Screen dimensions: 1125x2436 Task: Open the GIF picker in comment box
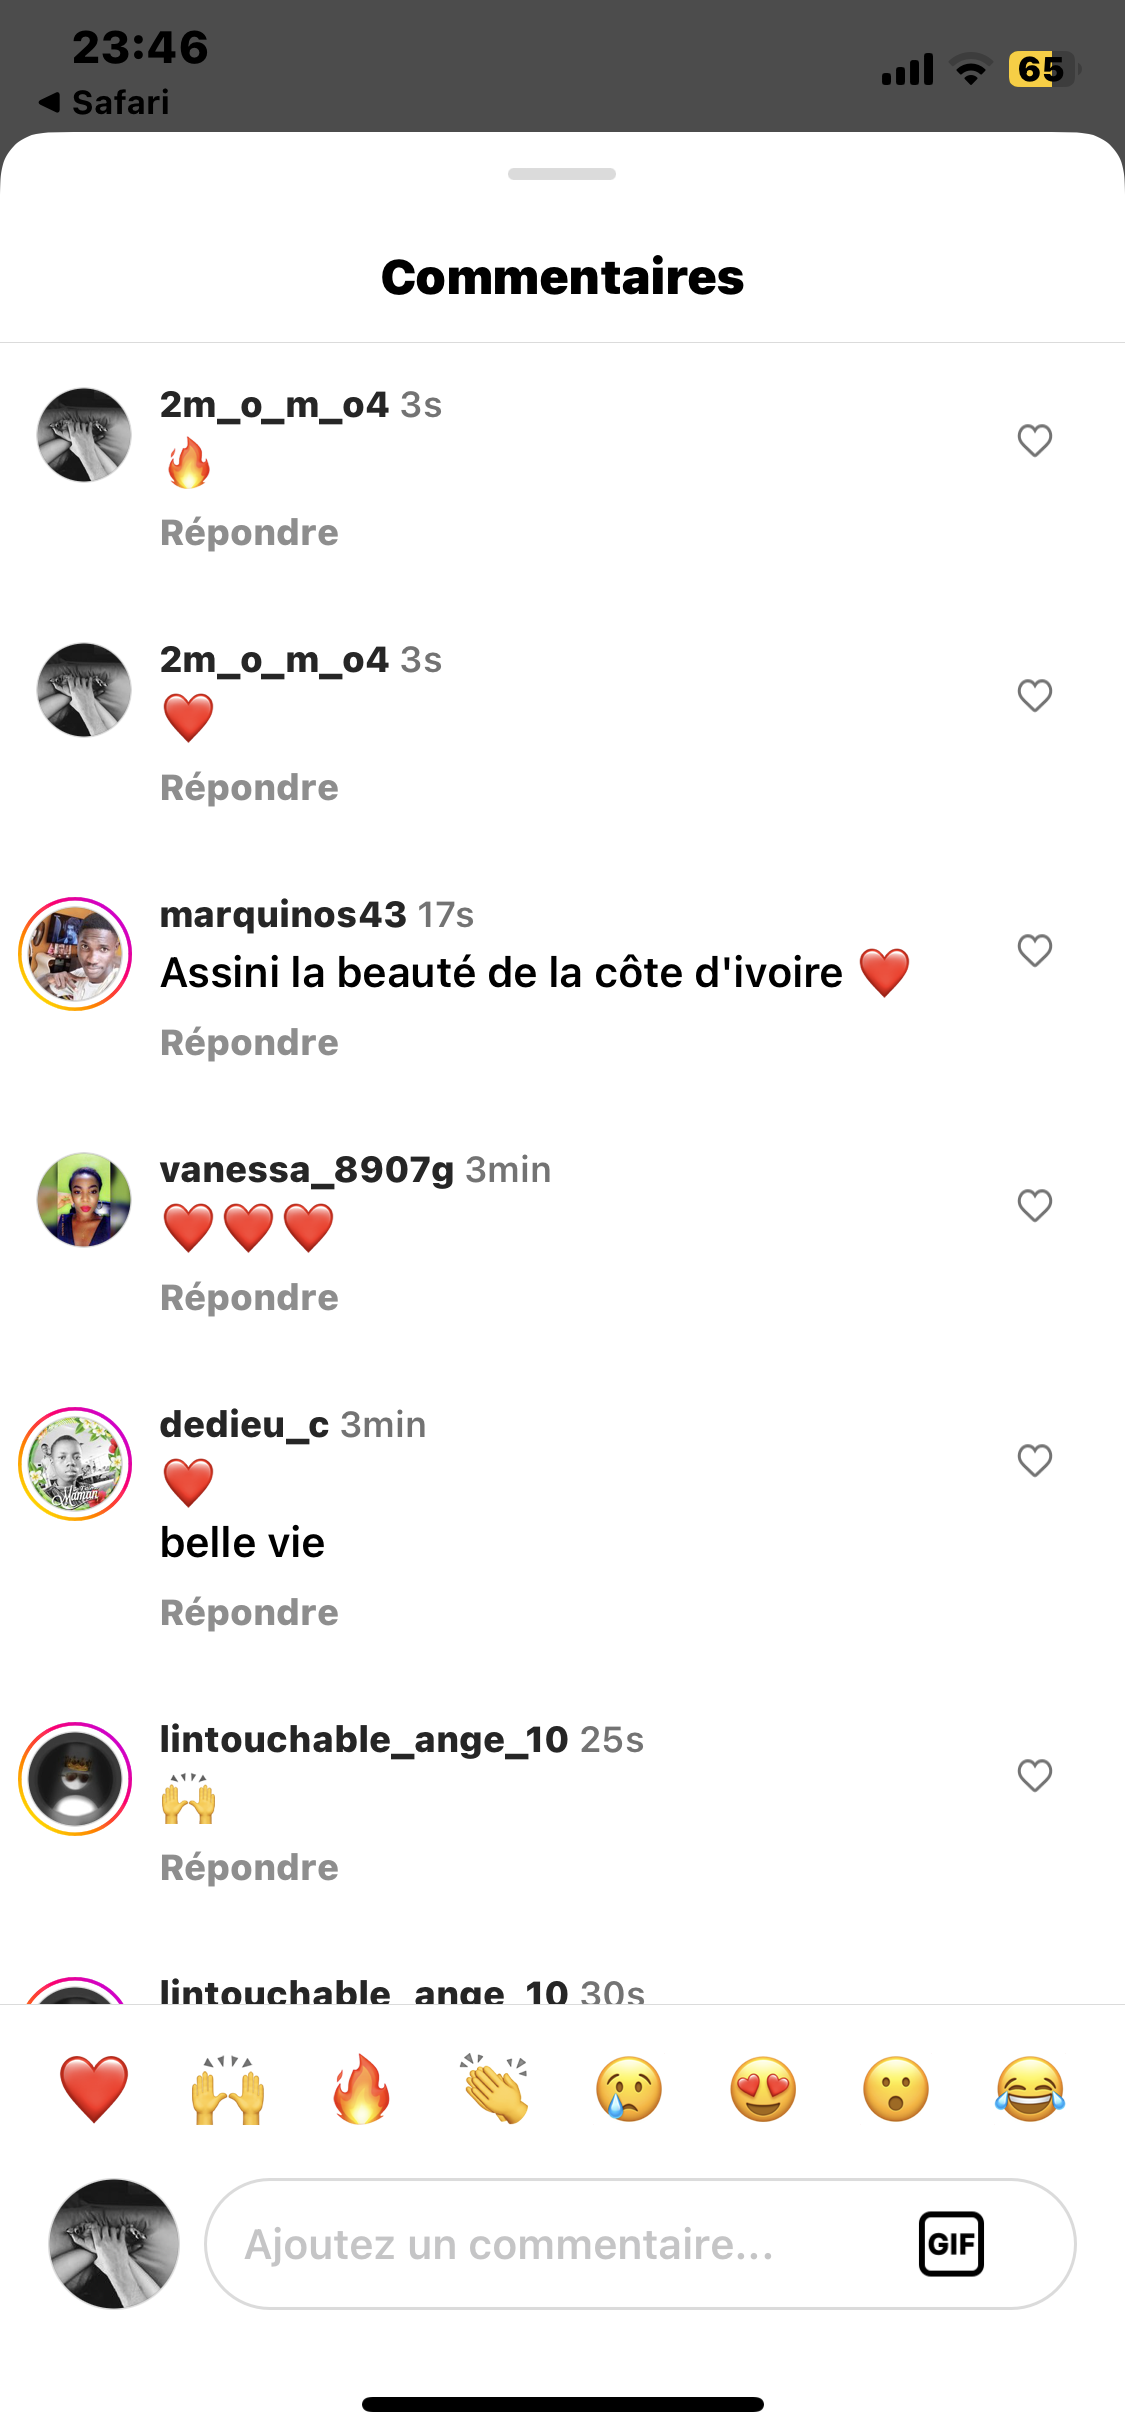point(951,2244)
